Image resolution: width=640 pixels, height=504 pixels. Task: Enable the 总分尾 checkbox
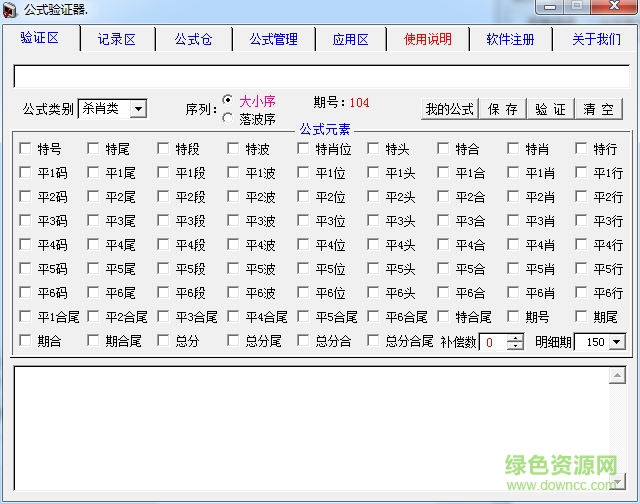pyautogui.click(x=233, y=340)
